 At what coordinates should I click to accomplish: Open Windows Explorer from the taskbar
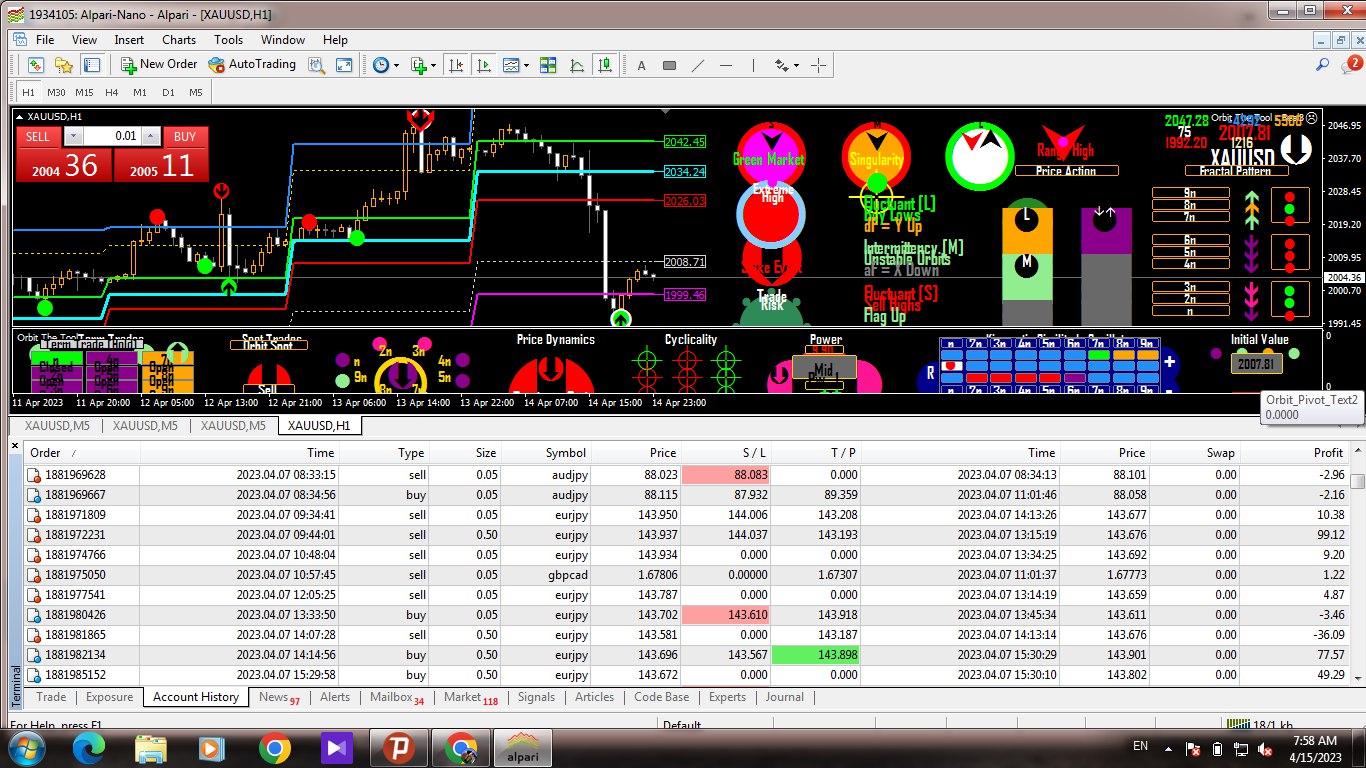coord(151,747)
